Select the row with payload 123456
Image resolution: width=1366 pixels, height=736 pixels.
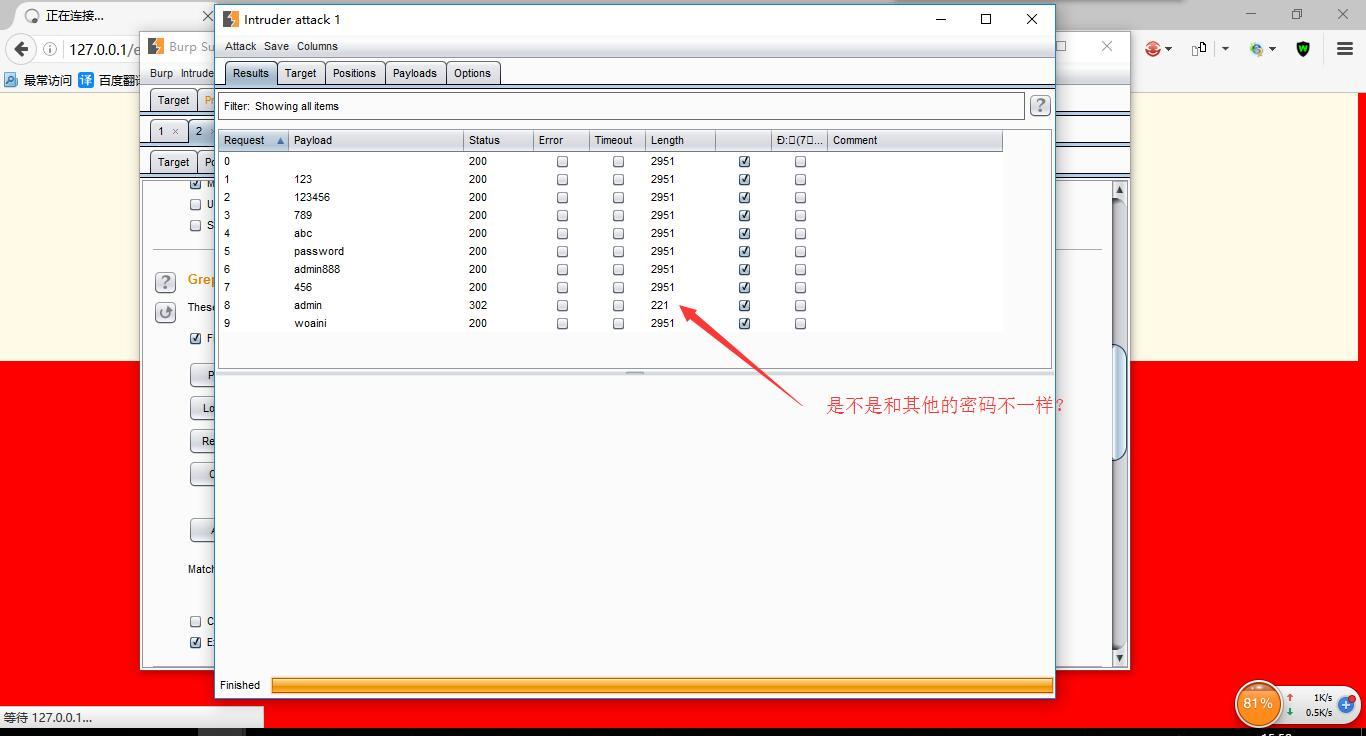(x=610, y=197)
